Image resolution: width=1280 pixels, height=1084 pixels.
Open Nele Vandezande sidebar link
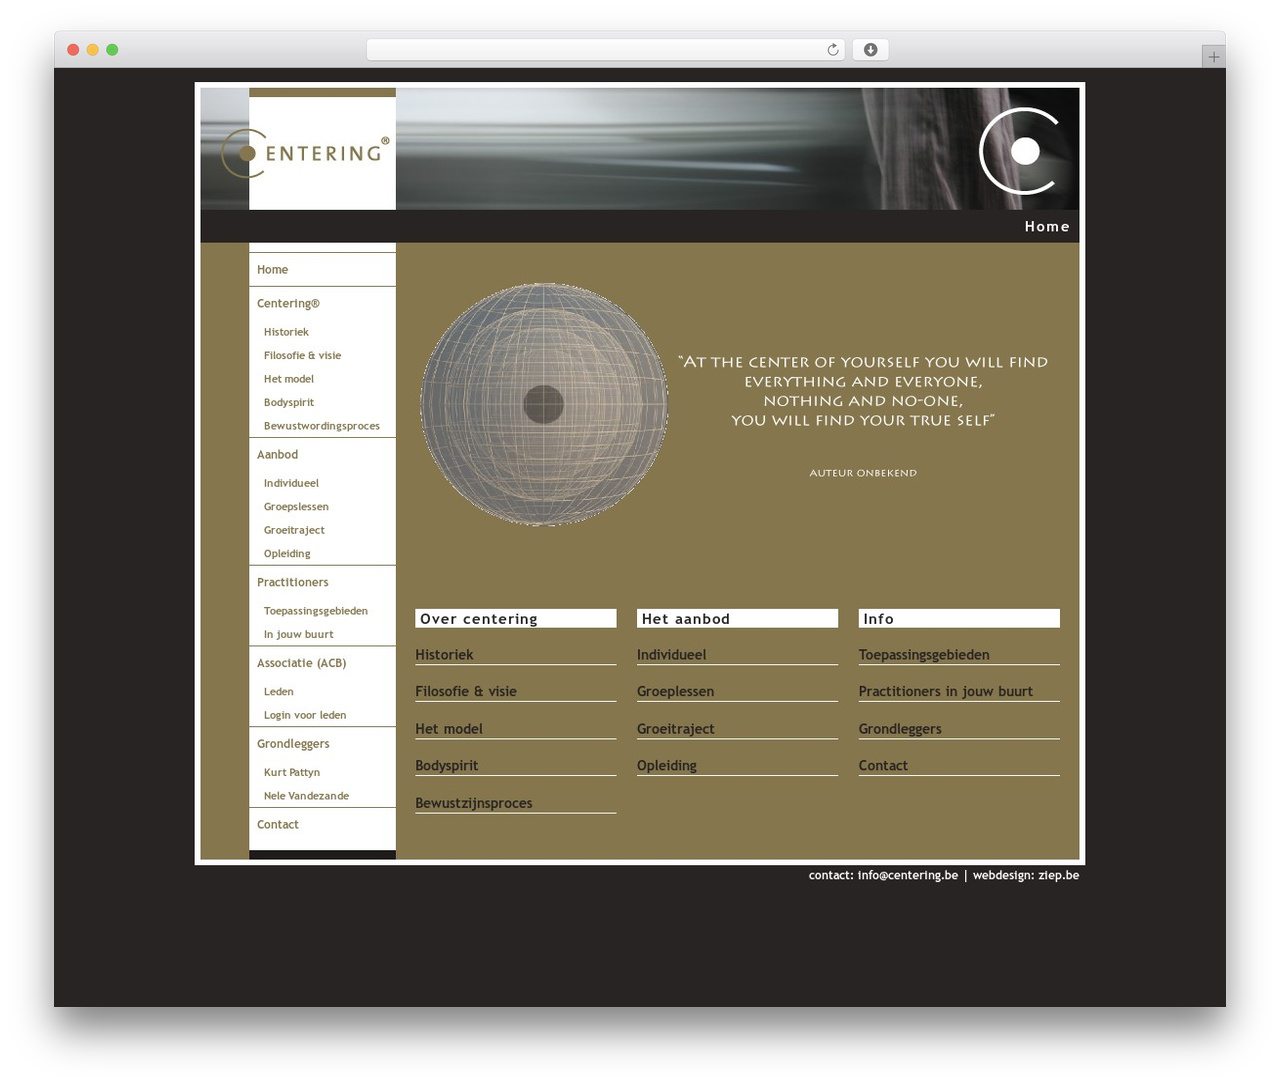[x=306, y=796]
